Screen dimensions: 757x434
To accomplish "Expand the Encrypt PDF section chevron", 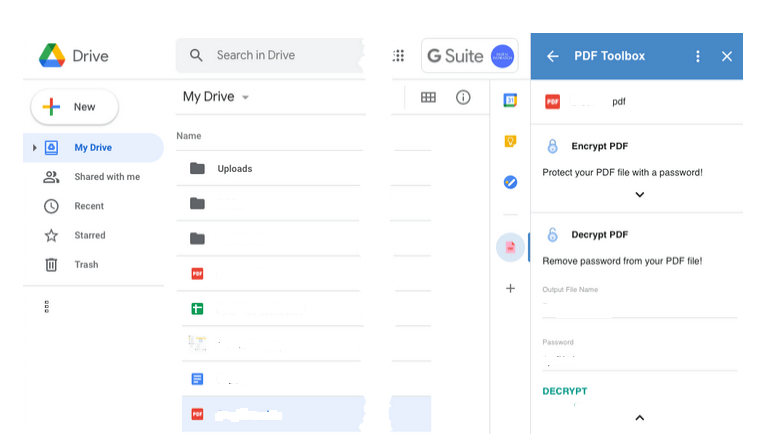I will pos(640,195).
